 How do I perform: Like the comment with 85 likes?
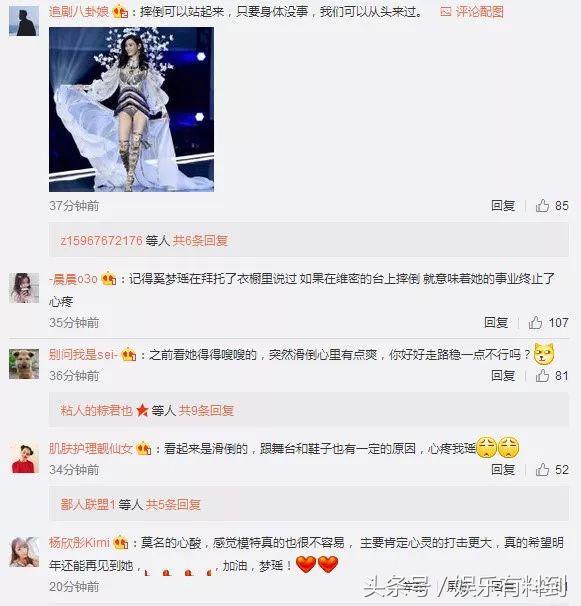[x=542, y=206]
